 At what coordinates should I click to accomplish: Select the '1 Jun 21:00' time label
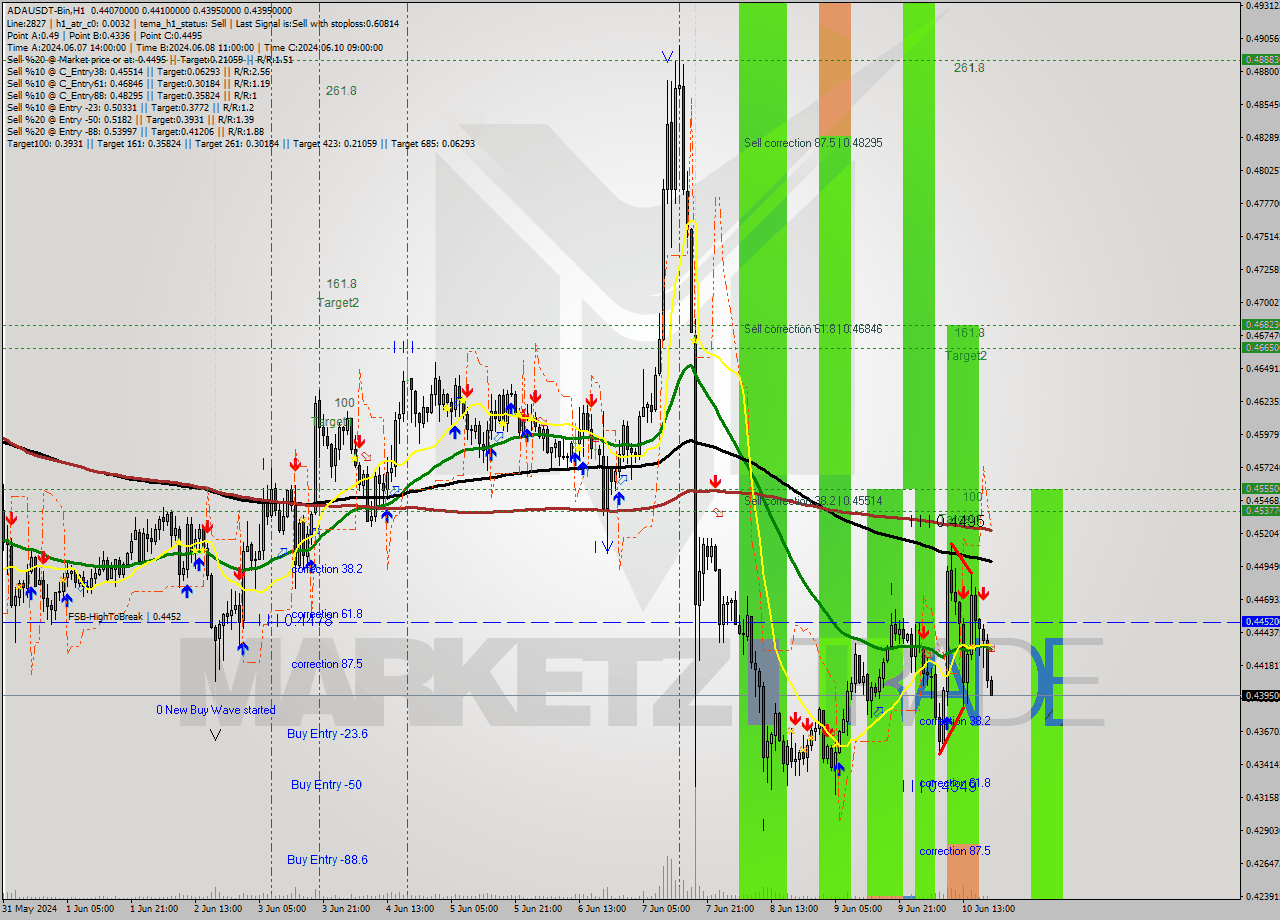point(156,909)
